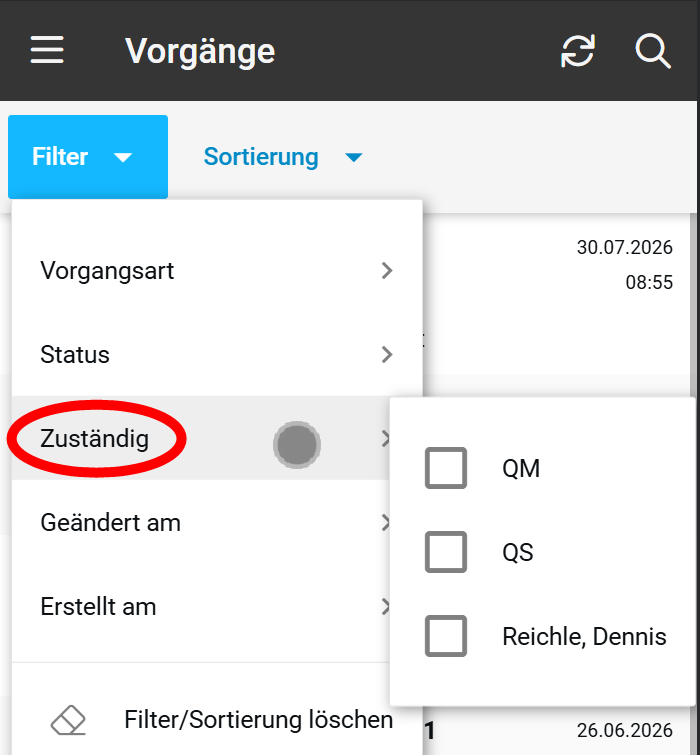Click the Sortierung dropdown arrow
This screenshot has height=755, width=700.
(x=354, y=157)
